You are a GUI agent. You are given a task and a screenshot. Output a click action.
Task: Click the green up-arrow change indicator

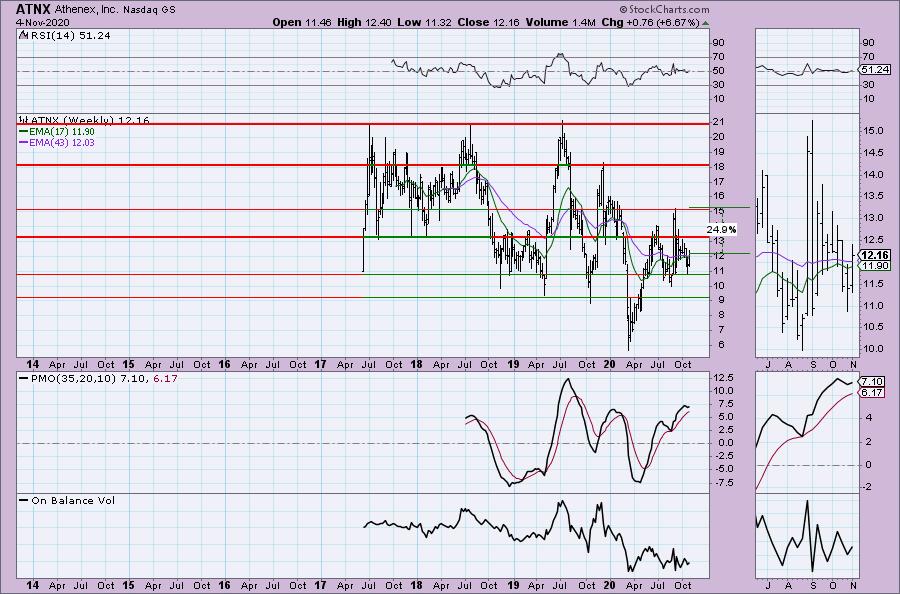point(705,24)
